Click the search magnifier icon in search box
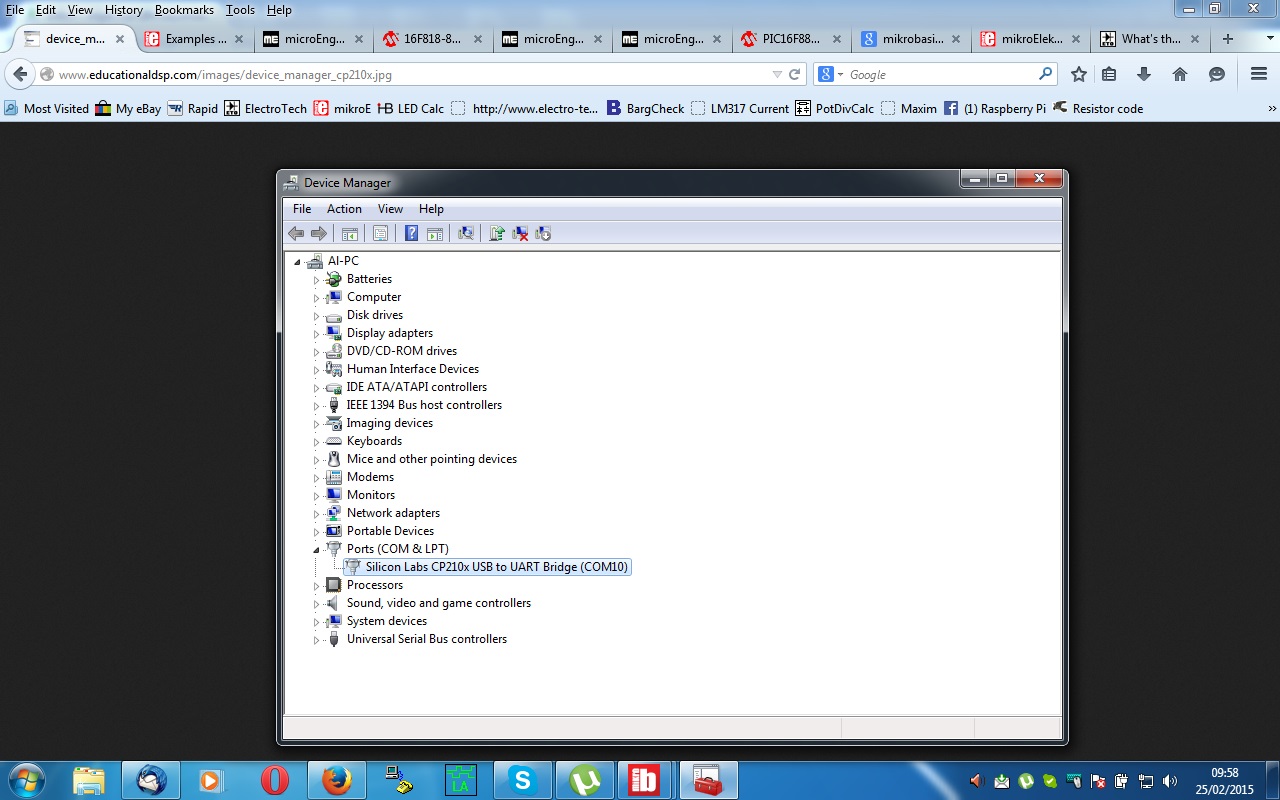 [1045, 74]
